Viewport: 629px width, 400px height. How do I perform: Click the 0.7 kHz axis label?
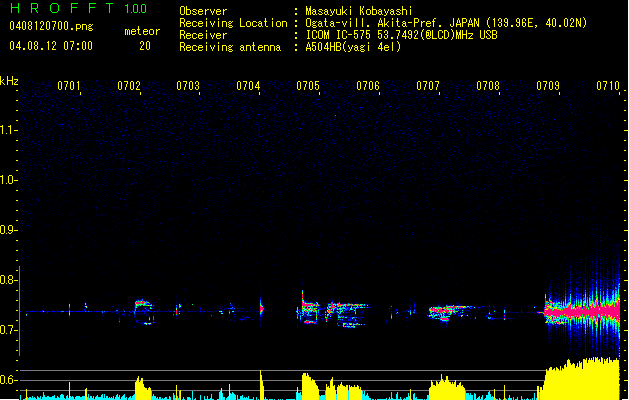(x=8, y=330)
